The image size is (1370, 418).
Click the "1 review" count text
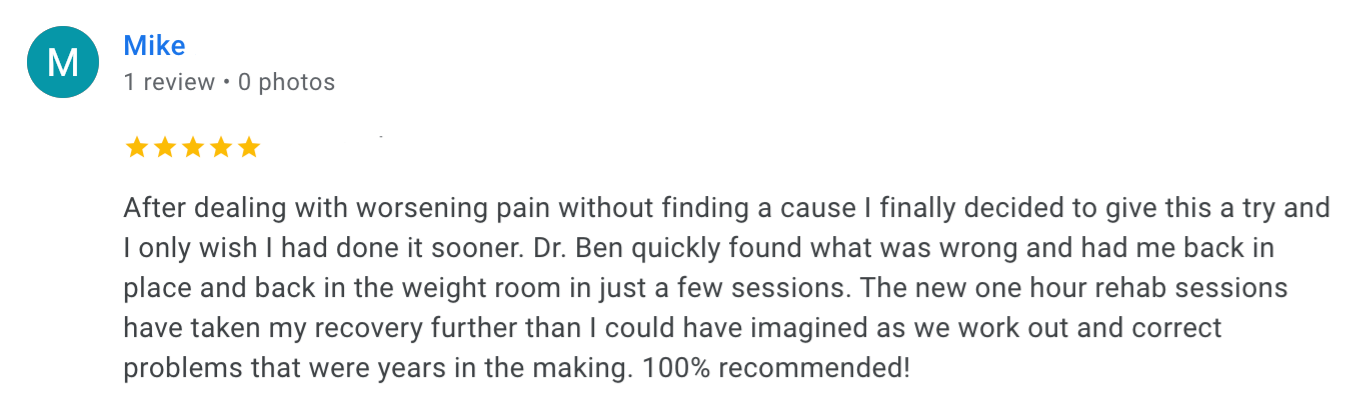tap(169, 82)
